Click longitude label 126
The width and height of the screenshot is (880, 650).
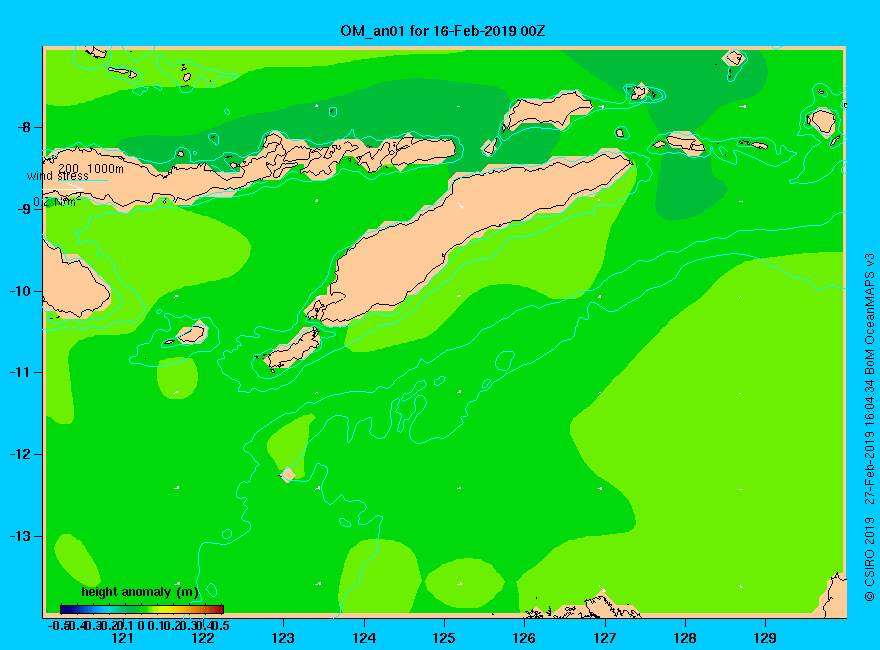[524, 638]
